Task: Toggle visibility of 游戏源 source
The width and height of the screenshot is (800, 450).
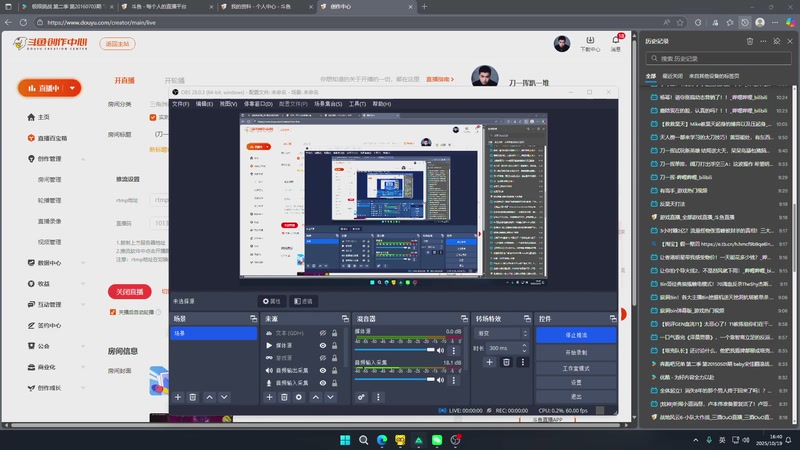Action: (x=322, y=358)
